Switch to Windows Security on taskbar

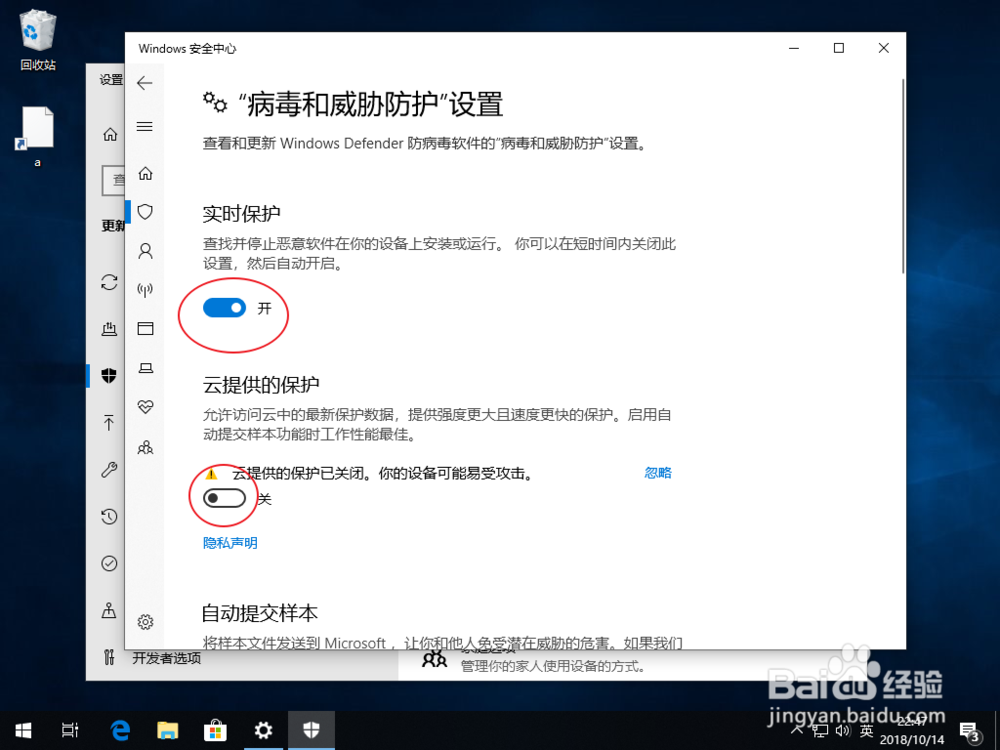tap(311, 730)
